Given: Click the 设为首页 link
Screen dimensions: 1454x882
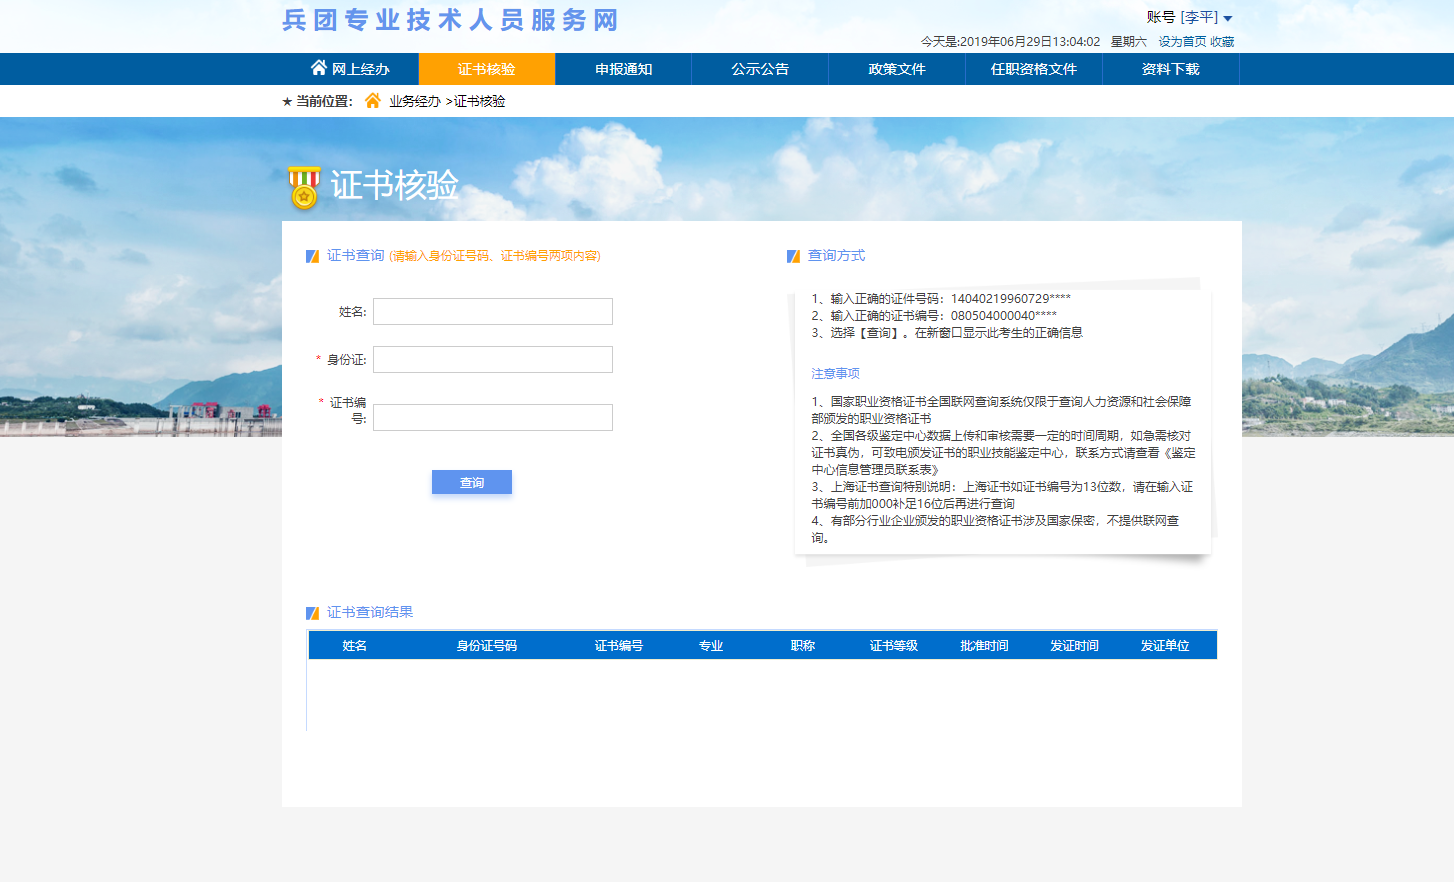Looking at the screenshot, I should 1182,42.
